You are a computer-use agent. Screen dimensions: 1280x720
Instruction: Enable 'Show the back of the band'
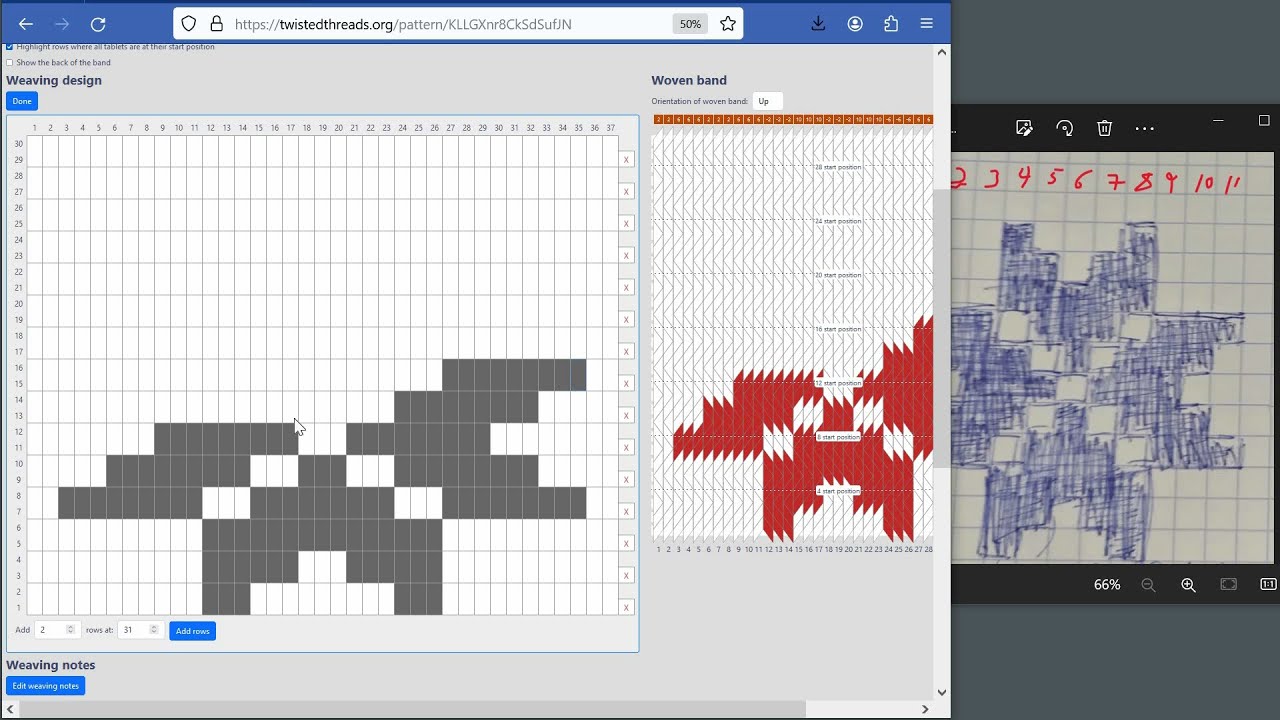point(9,62)
